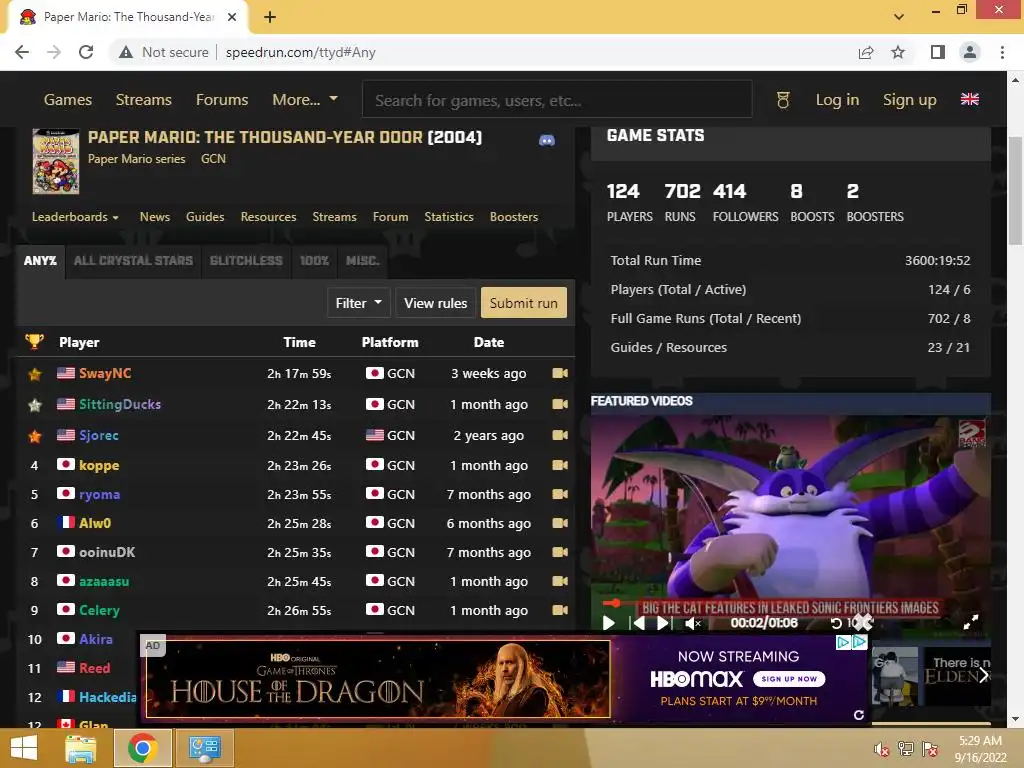Share this page icon in address bar
Screen dimensions: 1024x768
click(866, 52)
